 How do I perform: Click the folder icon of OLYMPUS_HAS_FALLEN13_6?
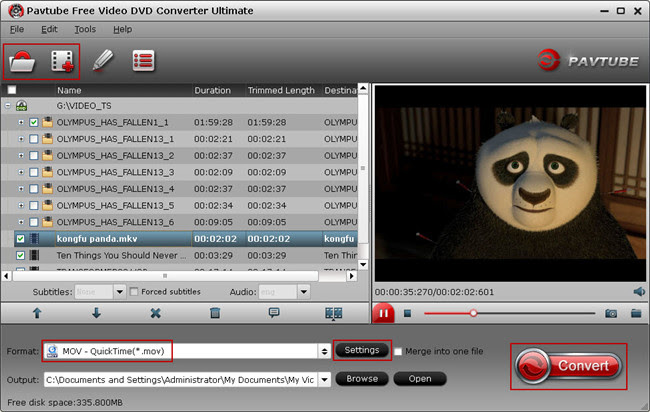(47, 222)
